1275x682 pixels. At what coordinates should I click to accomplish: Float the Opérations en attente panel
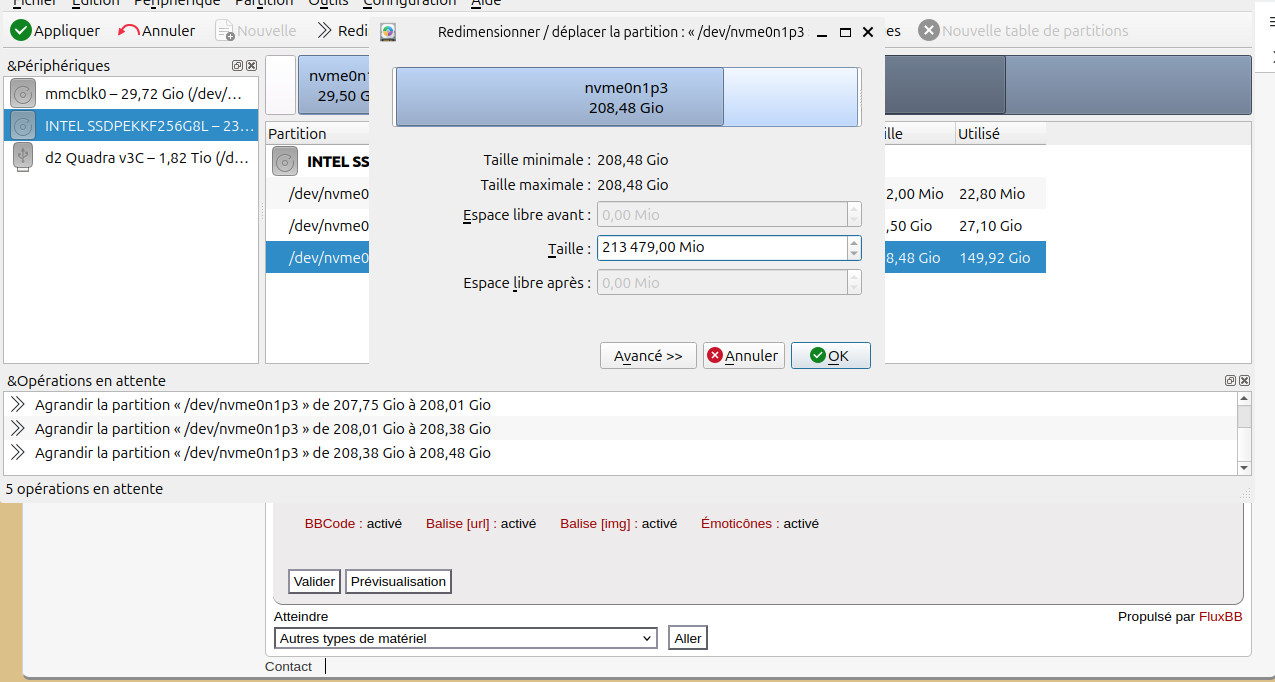click(x=1230, y=381)
